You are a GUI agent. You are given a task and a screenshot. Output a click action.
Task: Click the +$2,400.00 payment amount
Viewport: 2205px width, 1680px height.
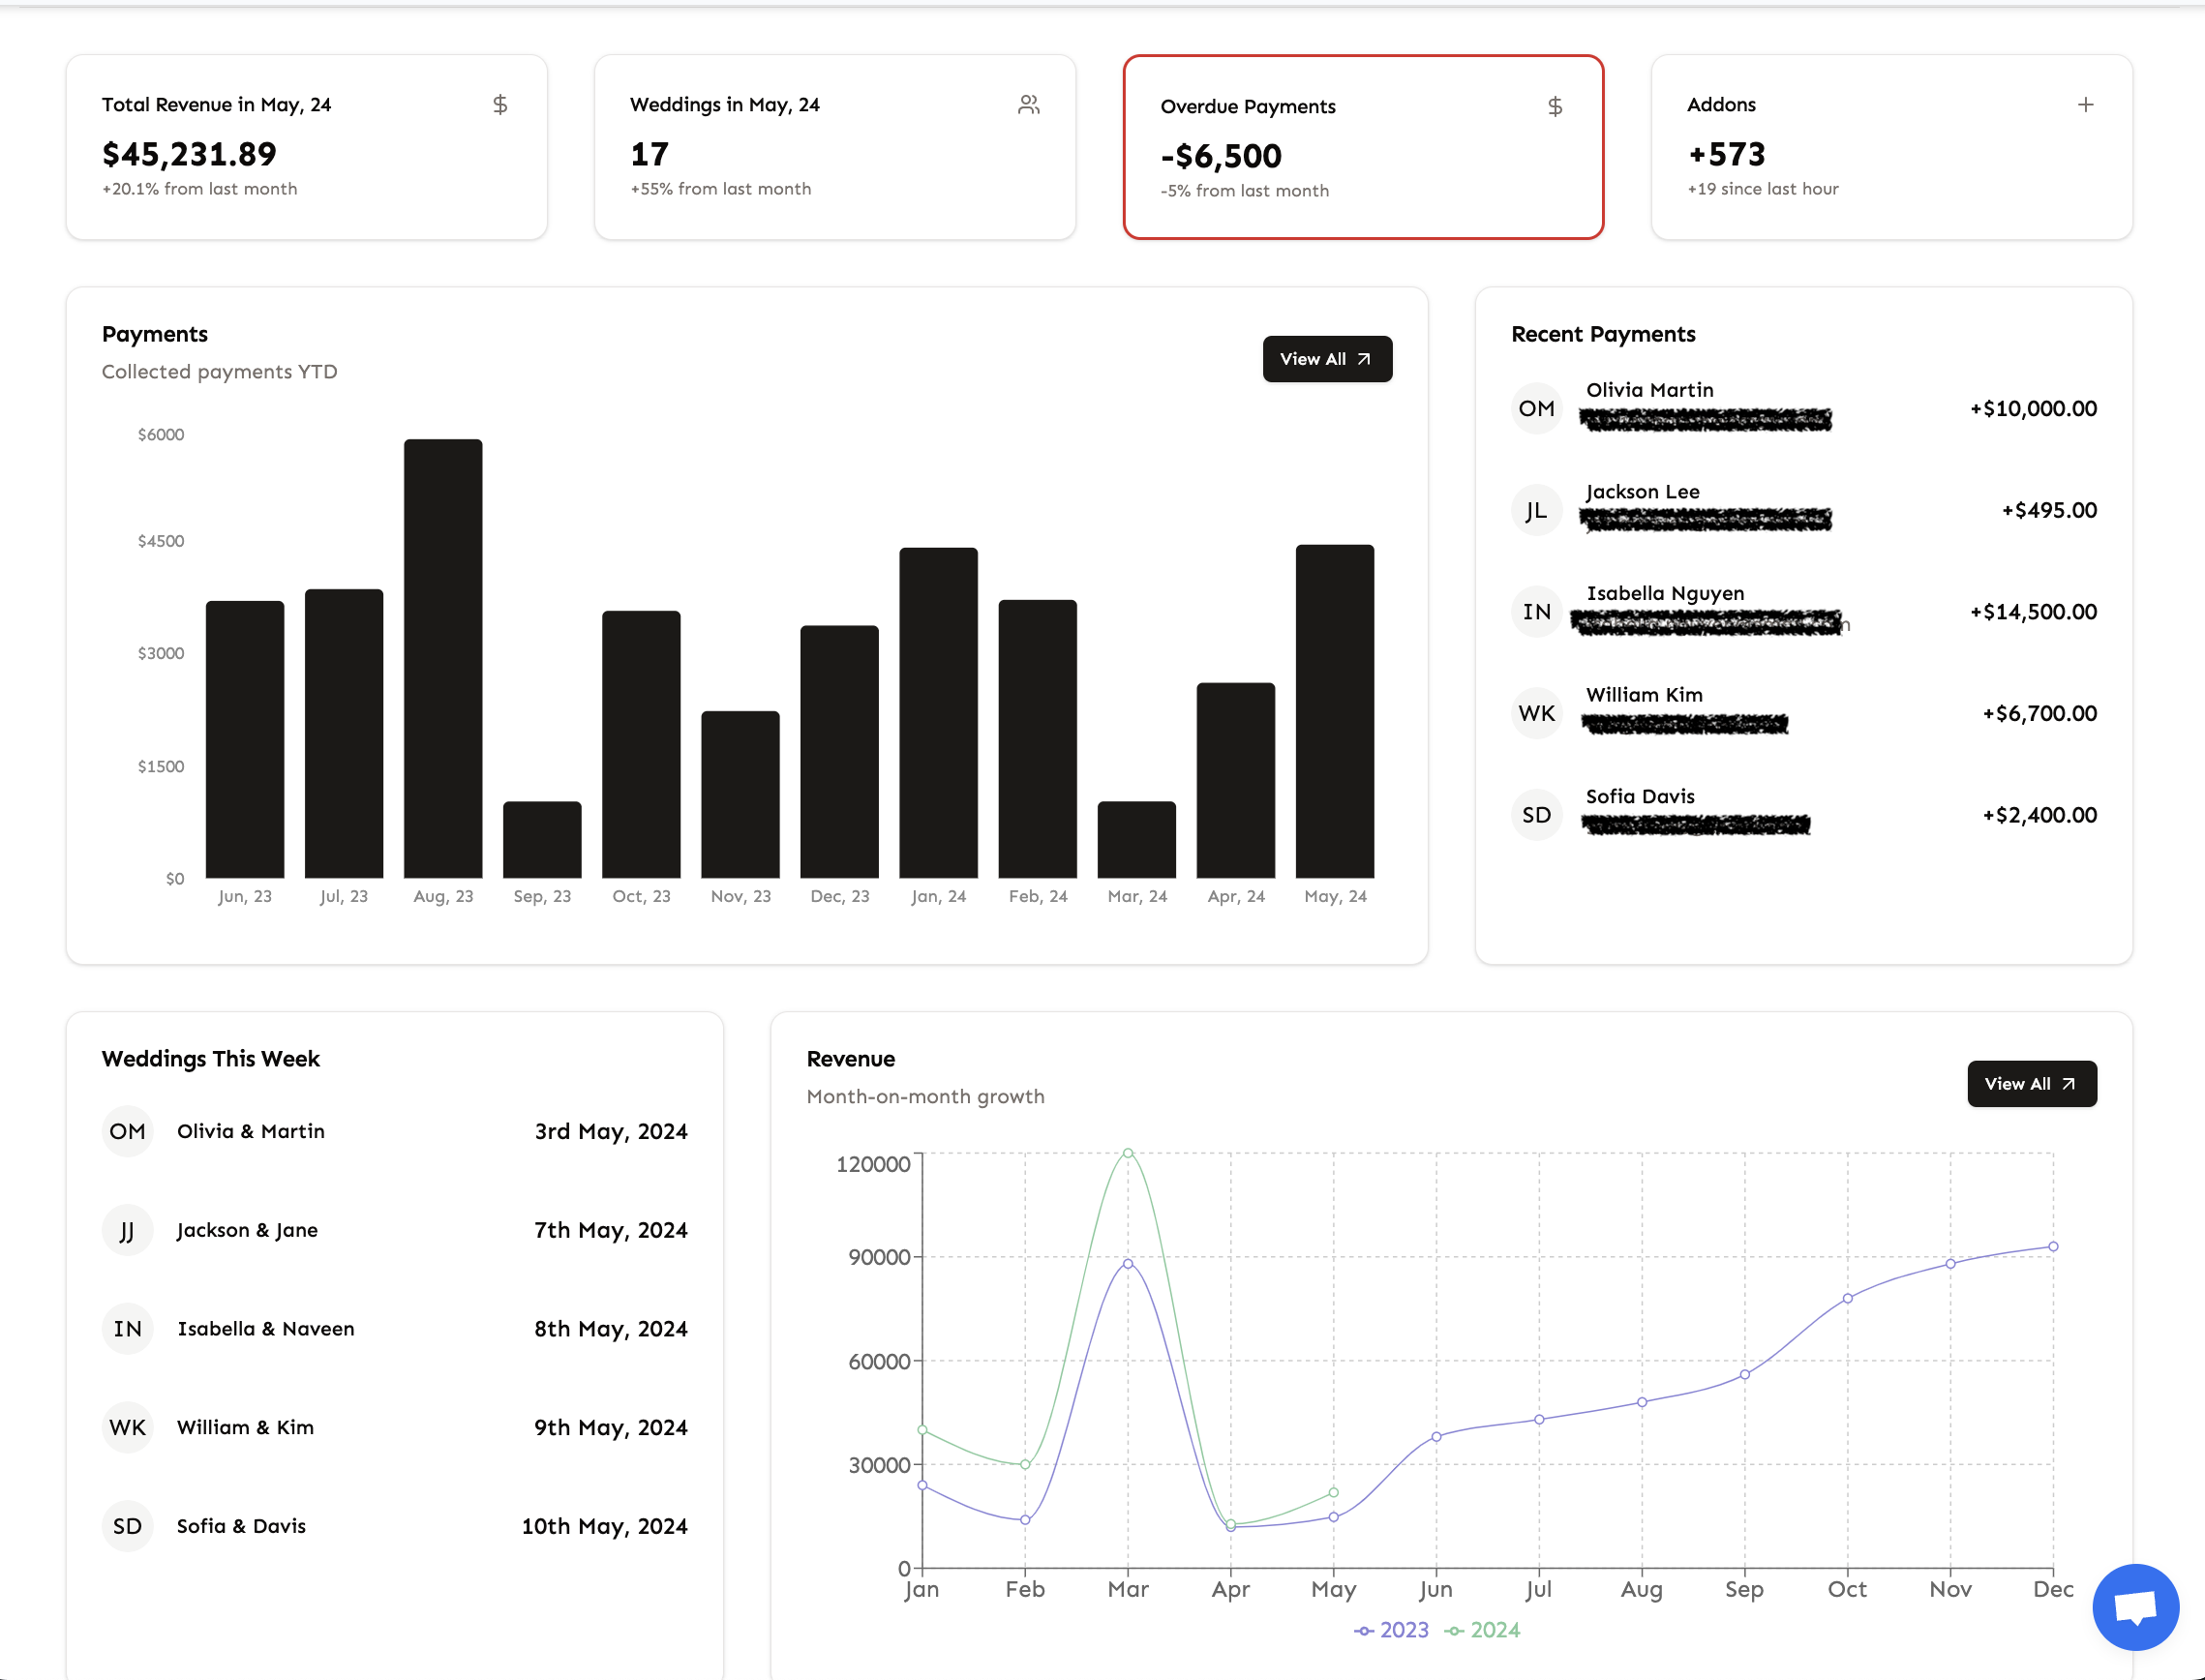pos(2039,815)
